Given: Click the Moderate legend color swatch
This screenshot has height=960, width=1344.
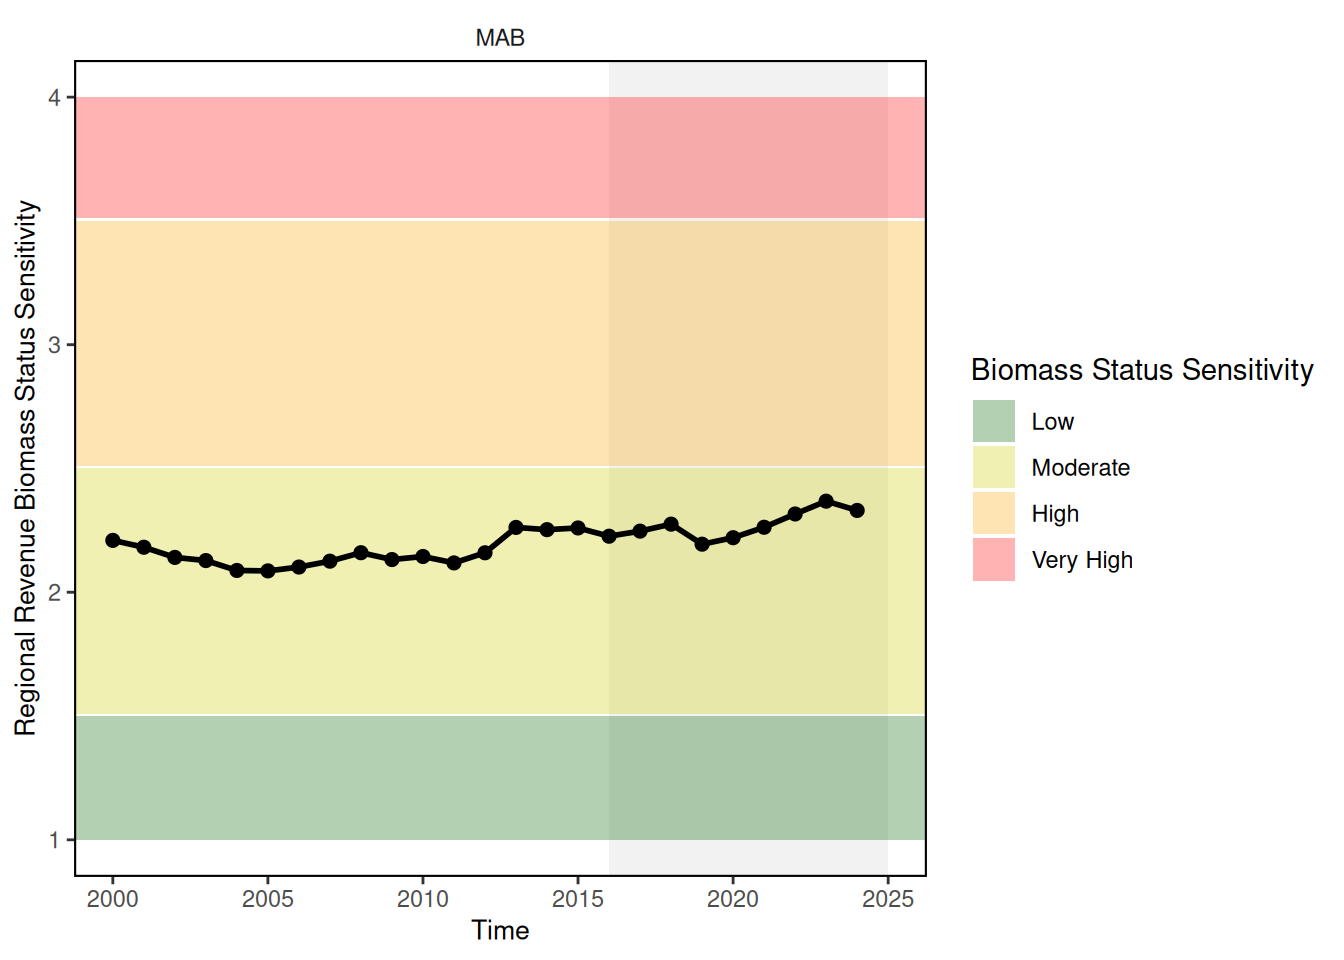Looking at the screenshot, I should (x=993, y=467).
